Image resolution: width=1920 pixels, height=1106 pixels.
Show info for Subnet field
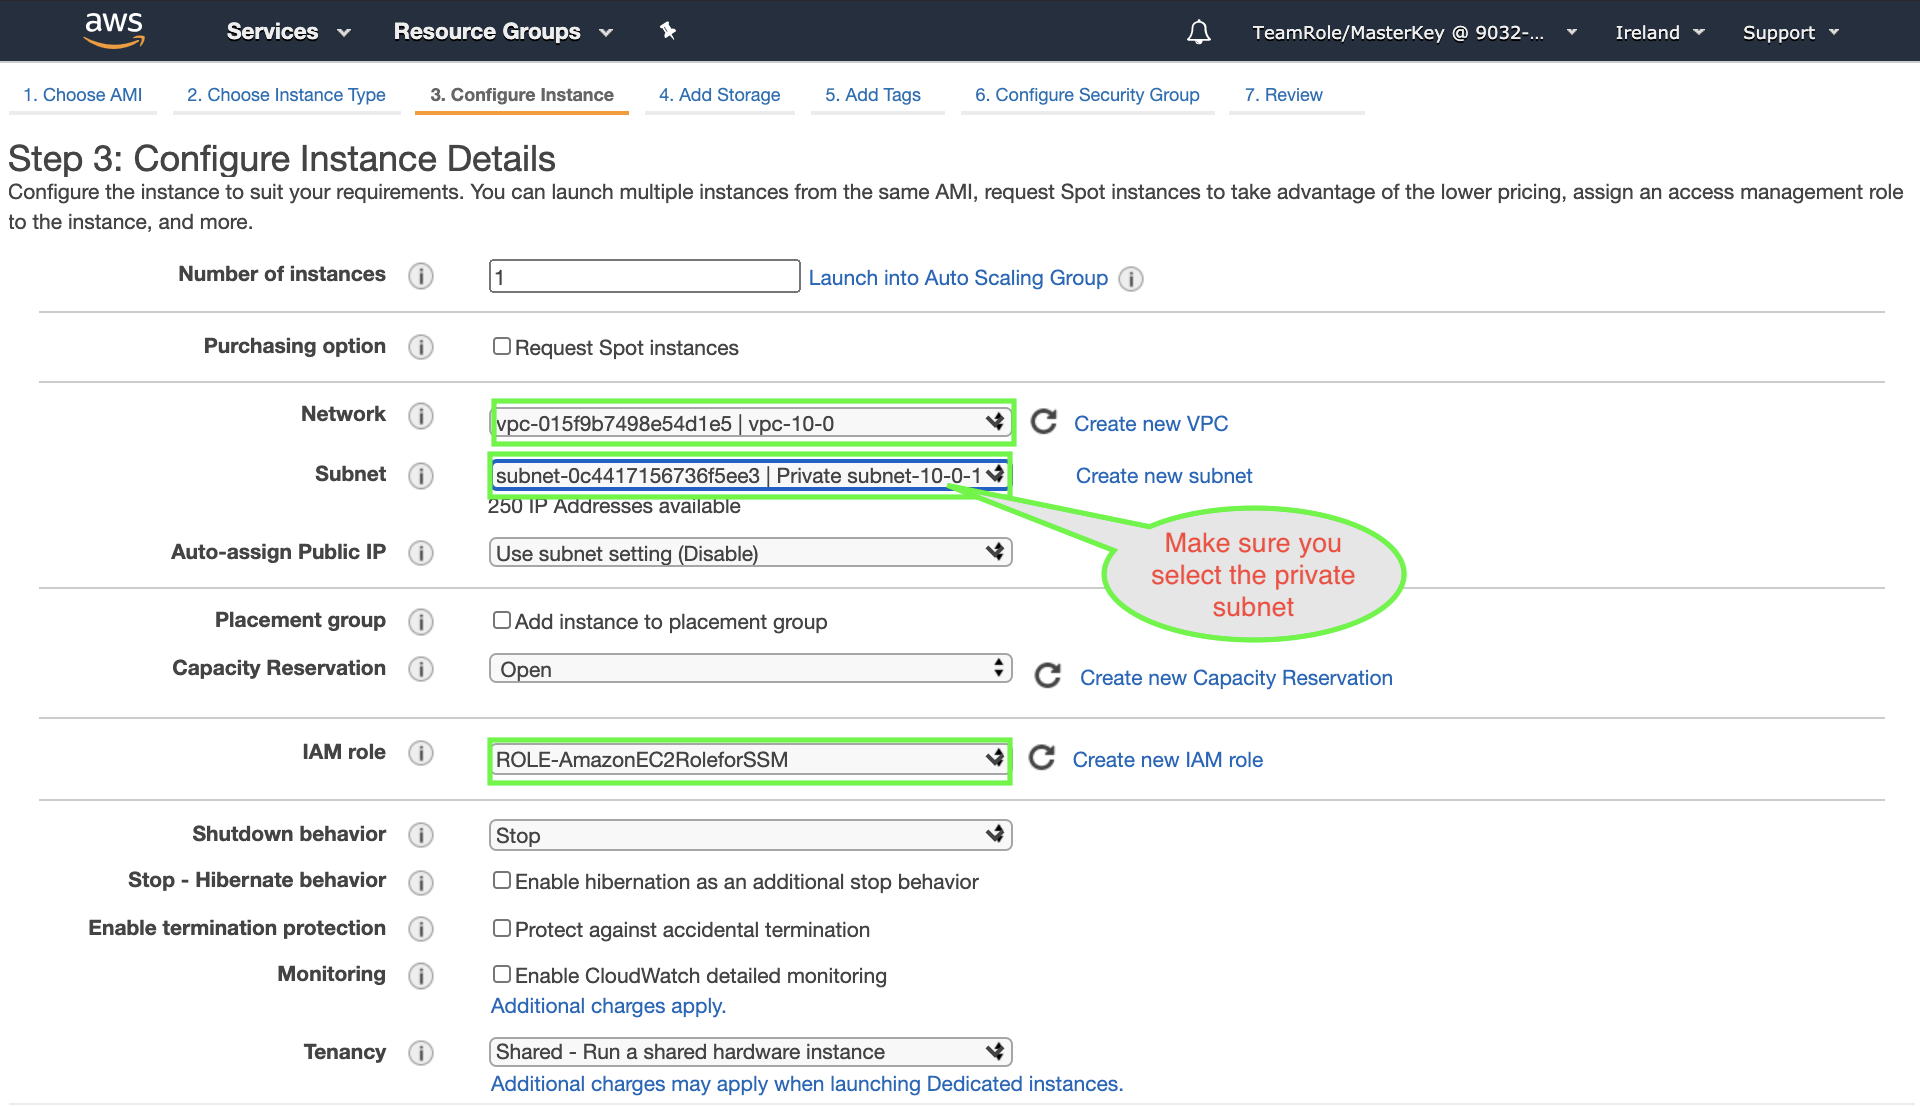(421, 475)
